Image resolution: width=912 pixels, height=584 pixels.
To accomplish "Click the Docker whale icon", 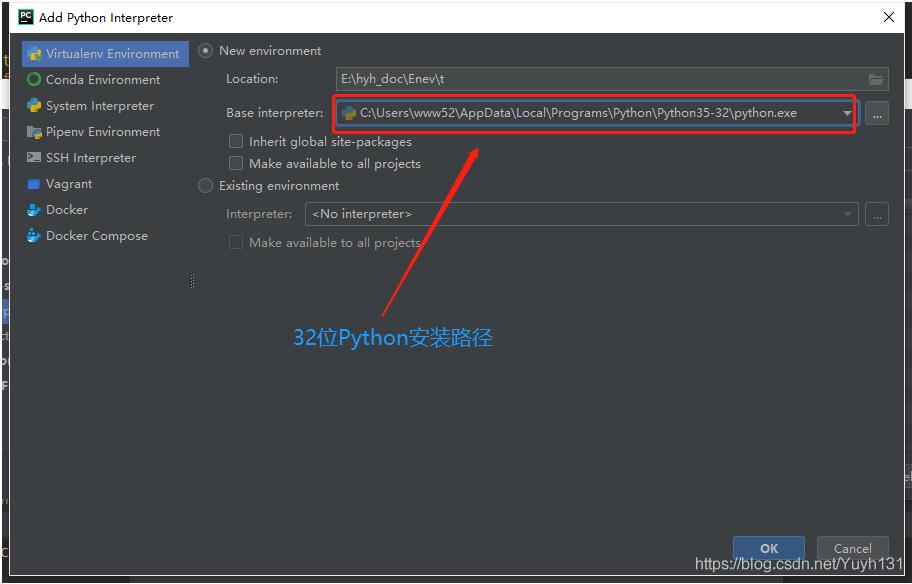I will point(34,210).
